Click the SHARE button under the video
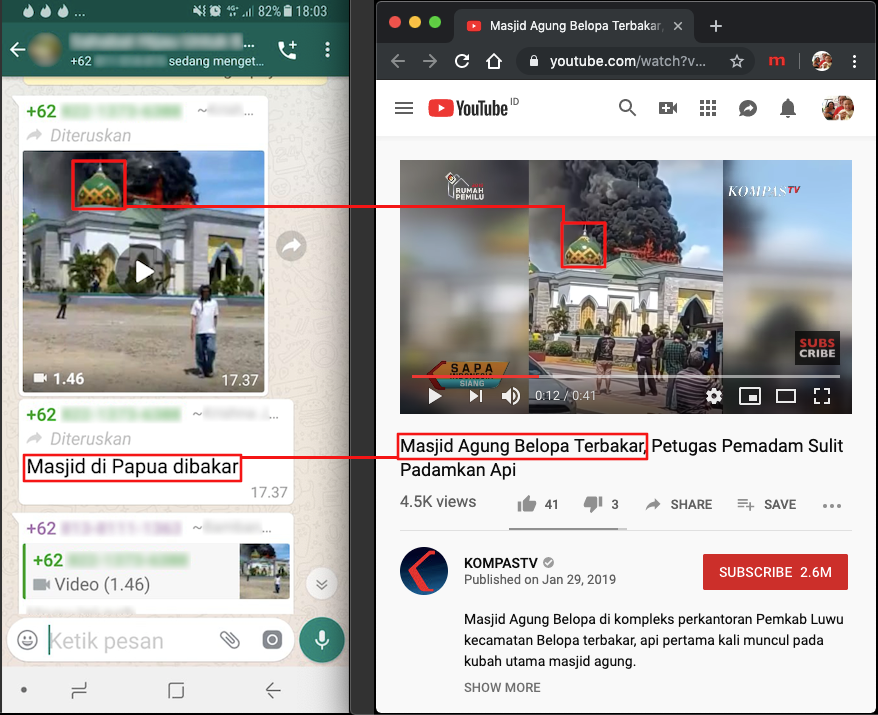 (679, 505)
